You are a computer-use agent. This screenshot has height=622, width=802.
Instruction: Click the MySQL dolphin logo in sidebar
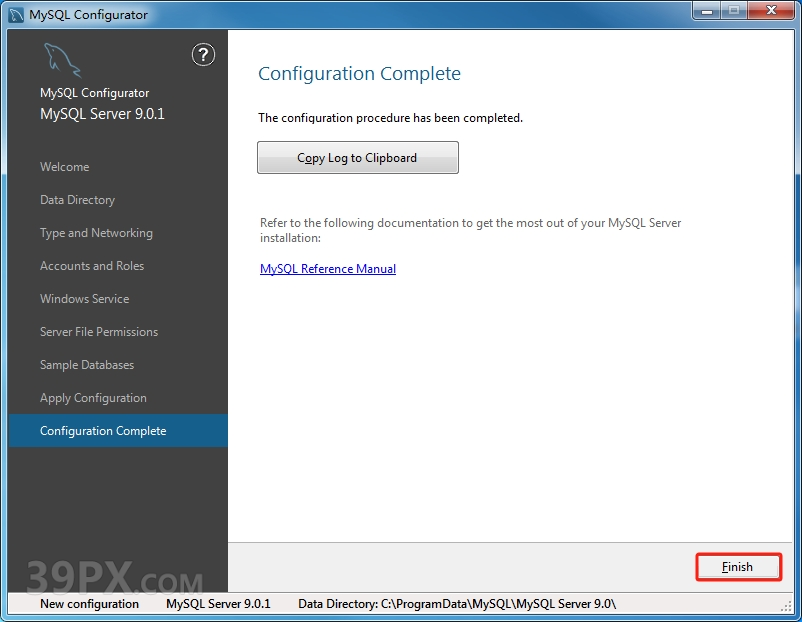point(61,61)
